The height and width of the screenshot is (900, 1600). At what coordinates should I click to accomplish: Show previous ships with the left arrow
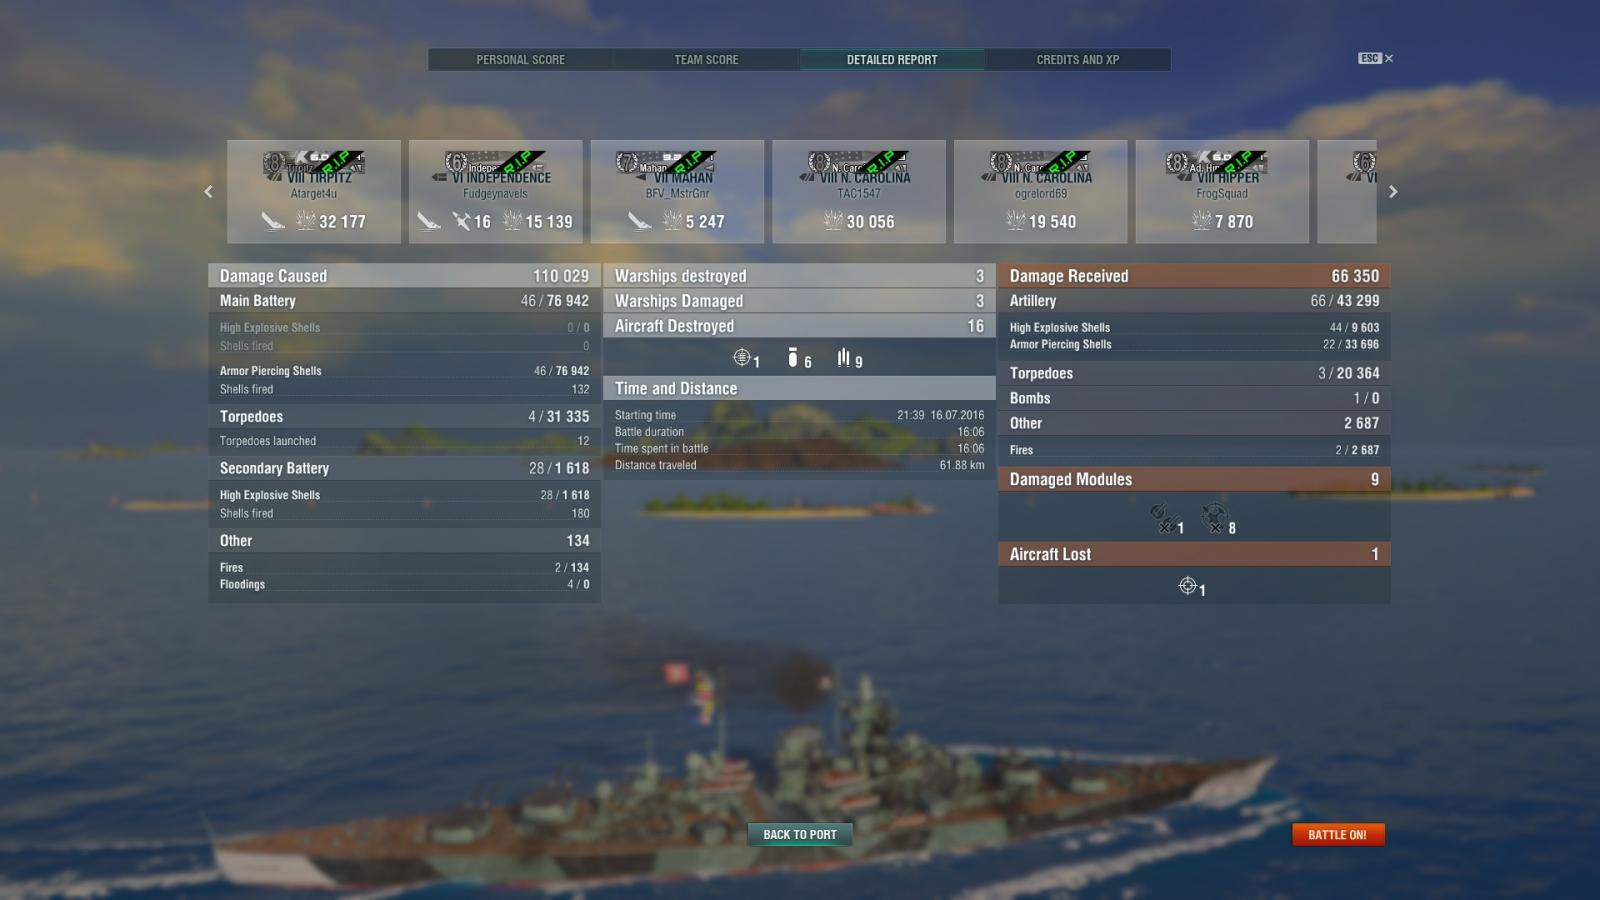pyautogui.click(x=208, y=192)
